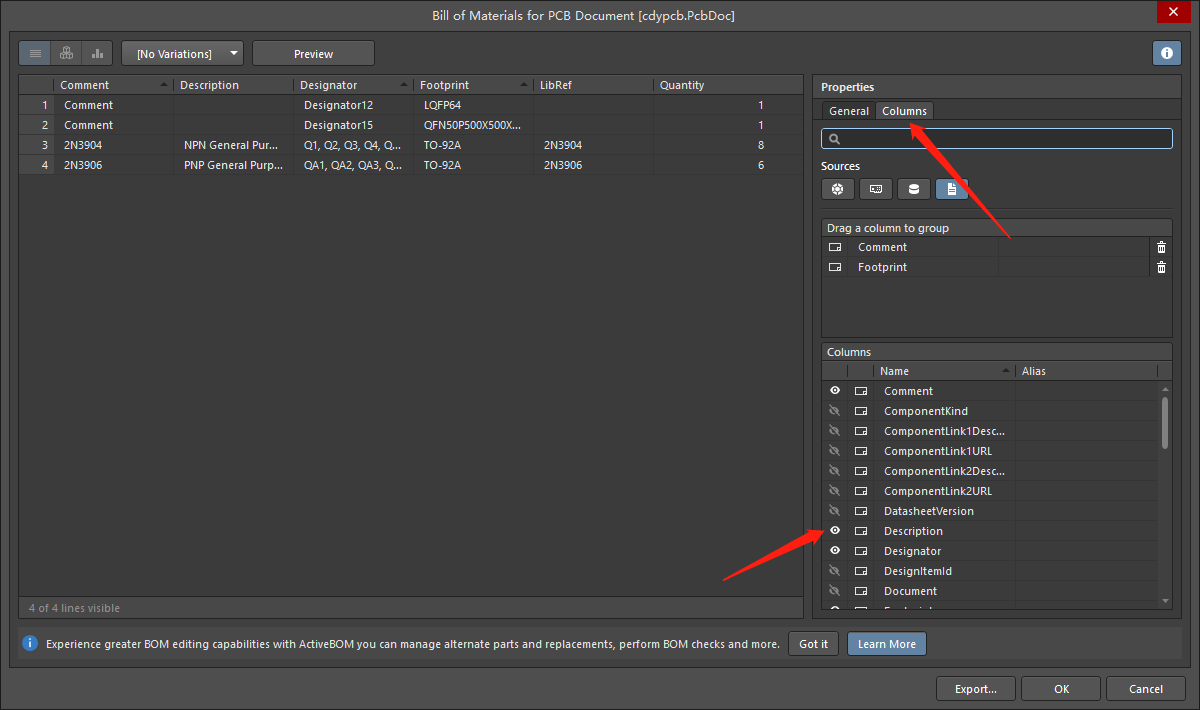Click the Export... button
Viewport: 1200px width, 710px height.
pyautogui.click(x=976, y=688)
